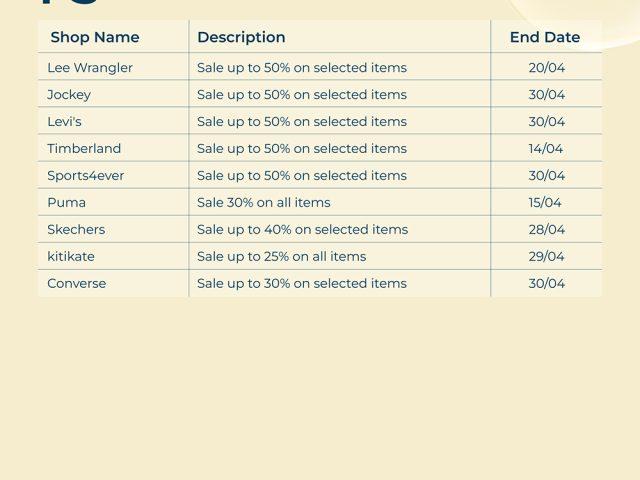Select the Puma shop name cell
This screenshot has width=640, height=480.
(66, 203)
